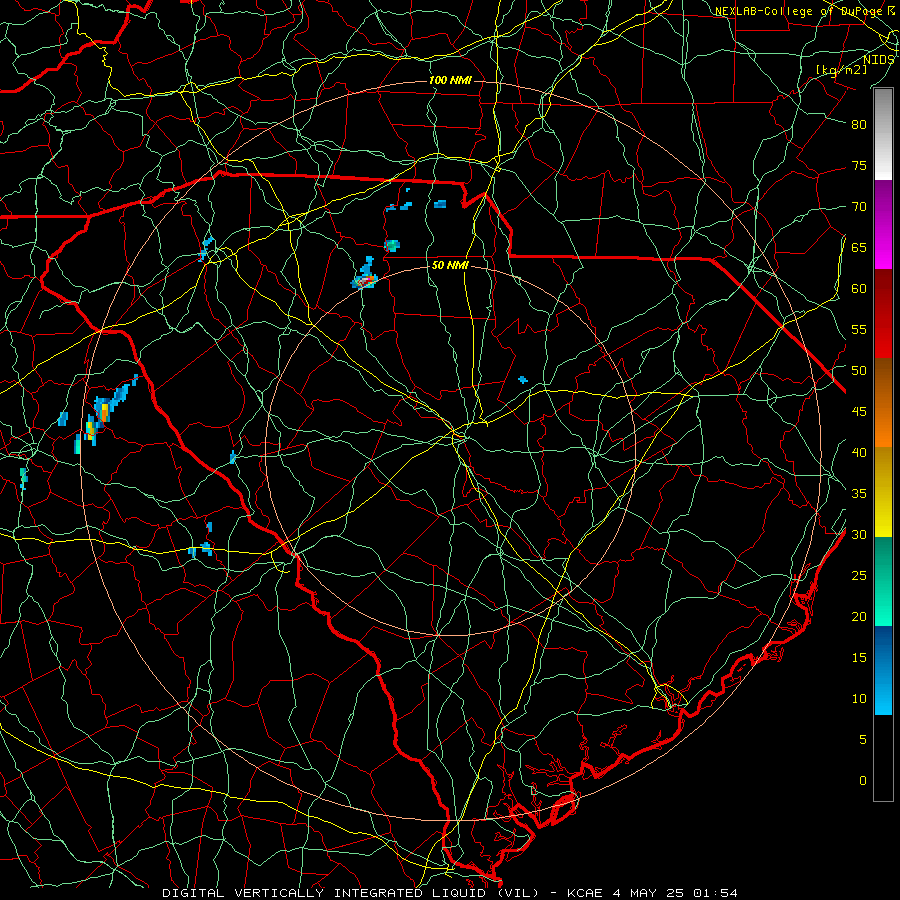Click the legend value "75"
This screenshot has width=900, height=900.
point(859,165)
